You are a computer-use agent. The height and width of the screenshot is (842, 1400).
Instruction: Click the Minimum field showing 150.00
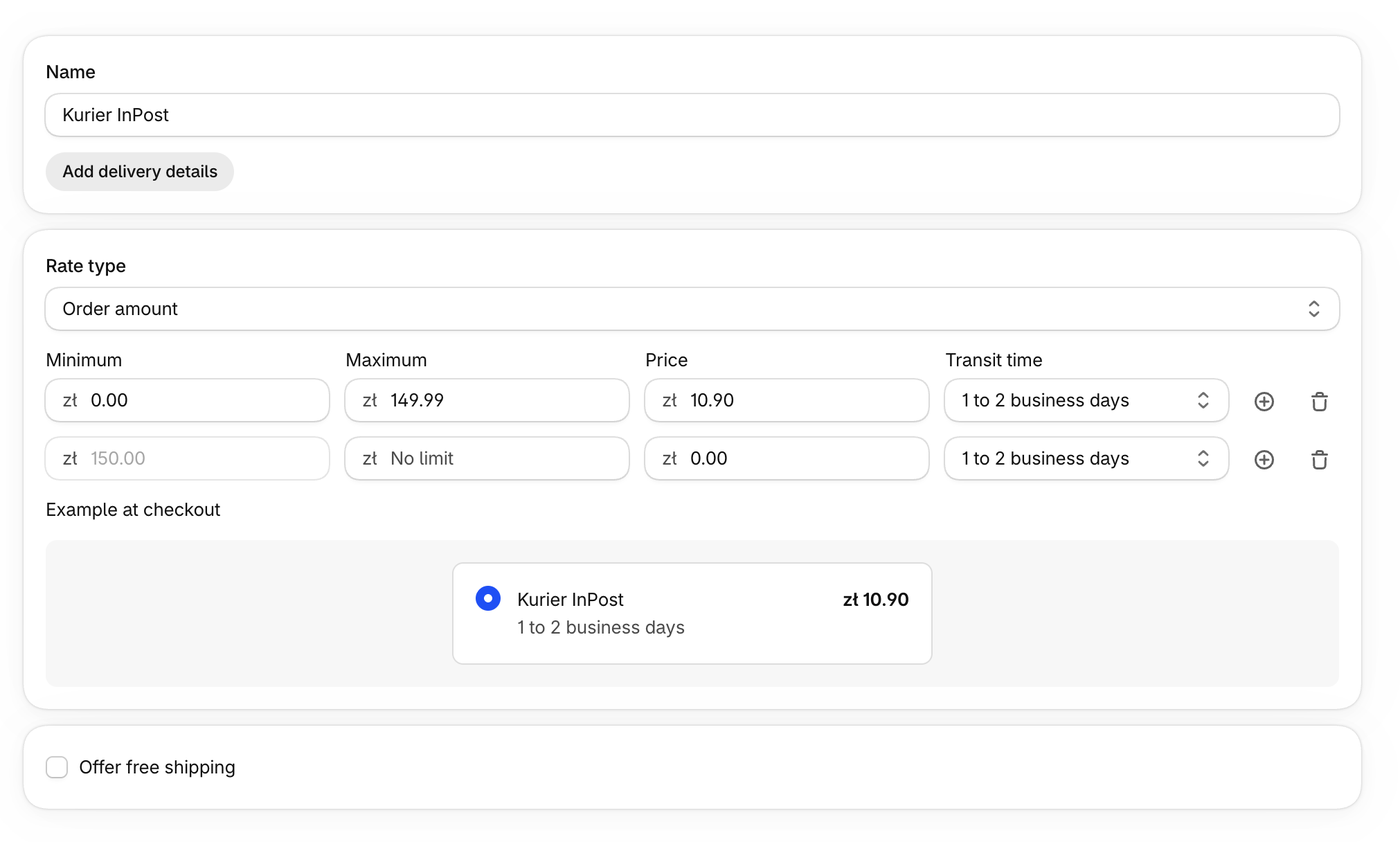(x=187, y=458)
